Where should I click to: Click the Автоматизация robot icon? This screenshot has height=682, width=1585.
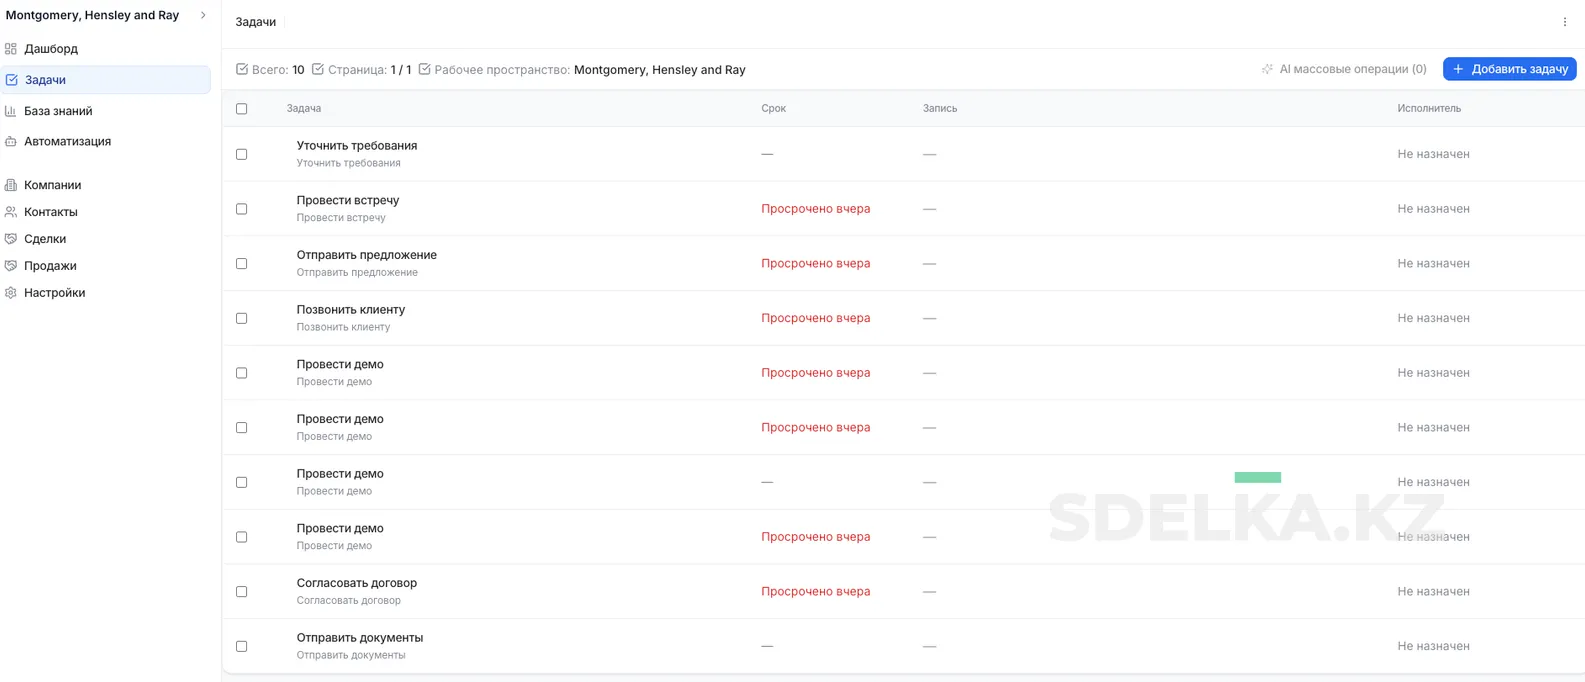(x=11, y=141)
